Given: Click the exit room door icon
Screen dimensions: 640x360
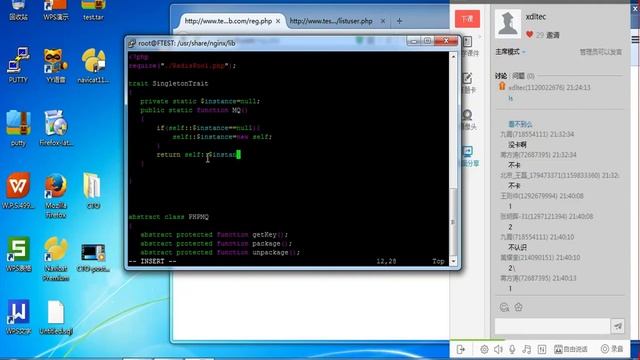Looking at the screenshot, I should (461, 349).
